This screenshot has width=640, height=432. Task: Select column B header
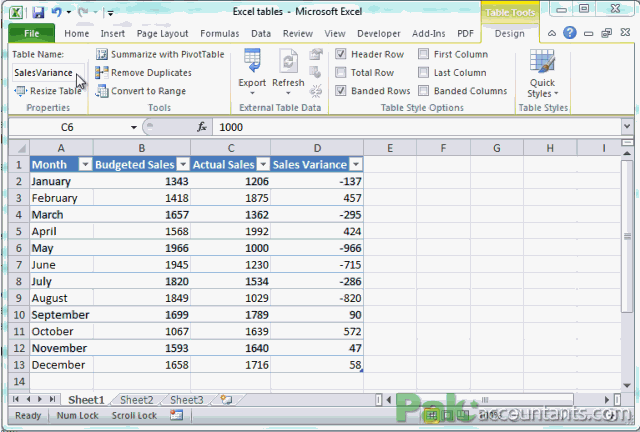[142, 148]
